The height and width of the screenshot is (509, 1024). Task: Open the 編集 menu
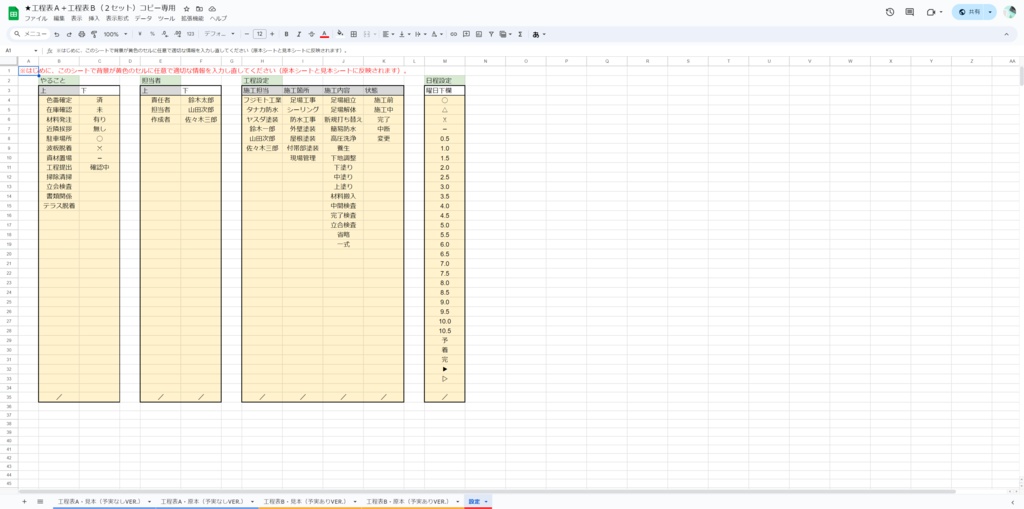click(59, 18)
